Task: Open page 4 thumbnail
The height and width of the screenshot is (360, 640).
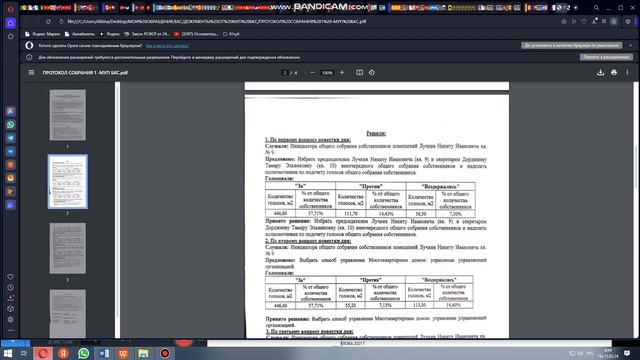Action: click(68, 313)
